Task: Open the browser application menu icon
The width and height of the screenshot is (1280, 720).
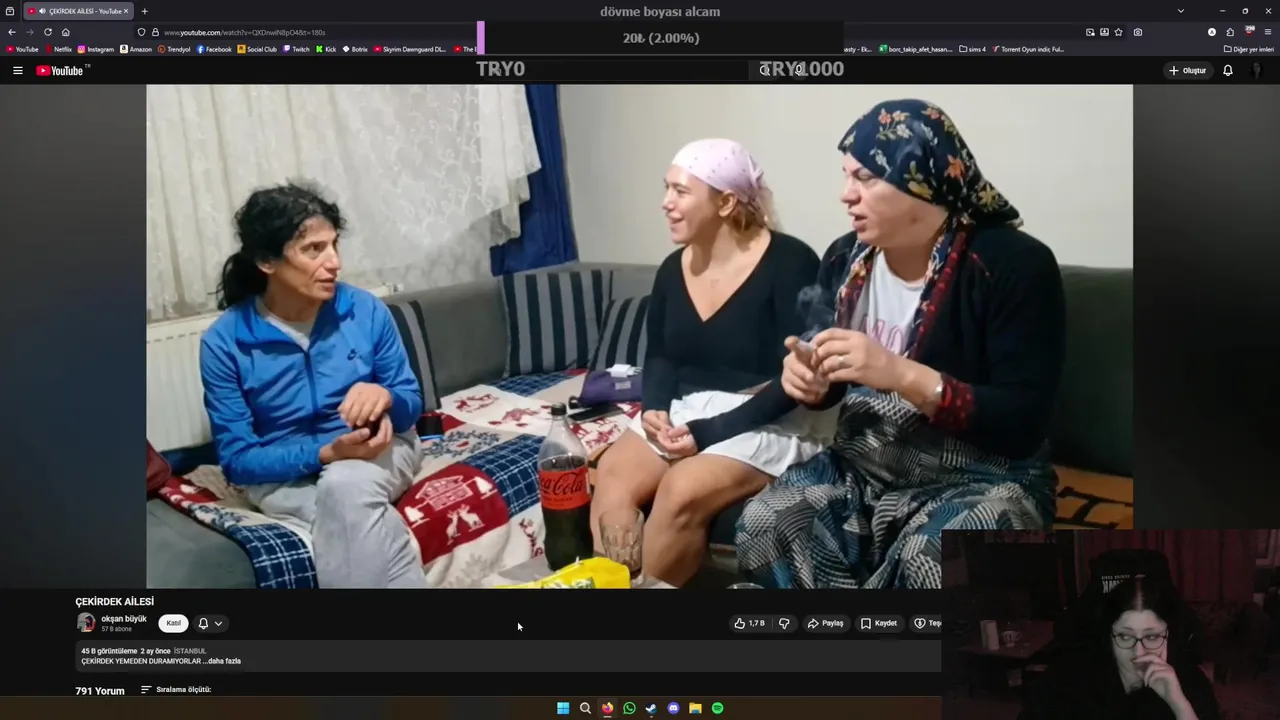Action: click(1268, 32)
